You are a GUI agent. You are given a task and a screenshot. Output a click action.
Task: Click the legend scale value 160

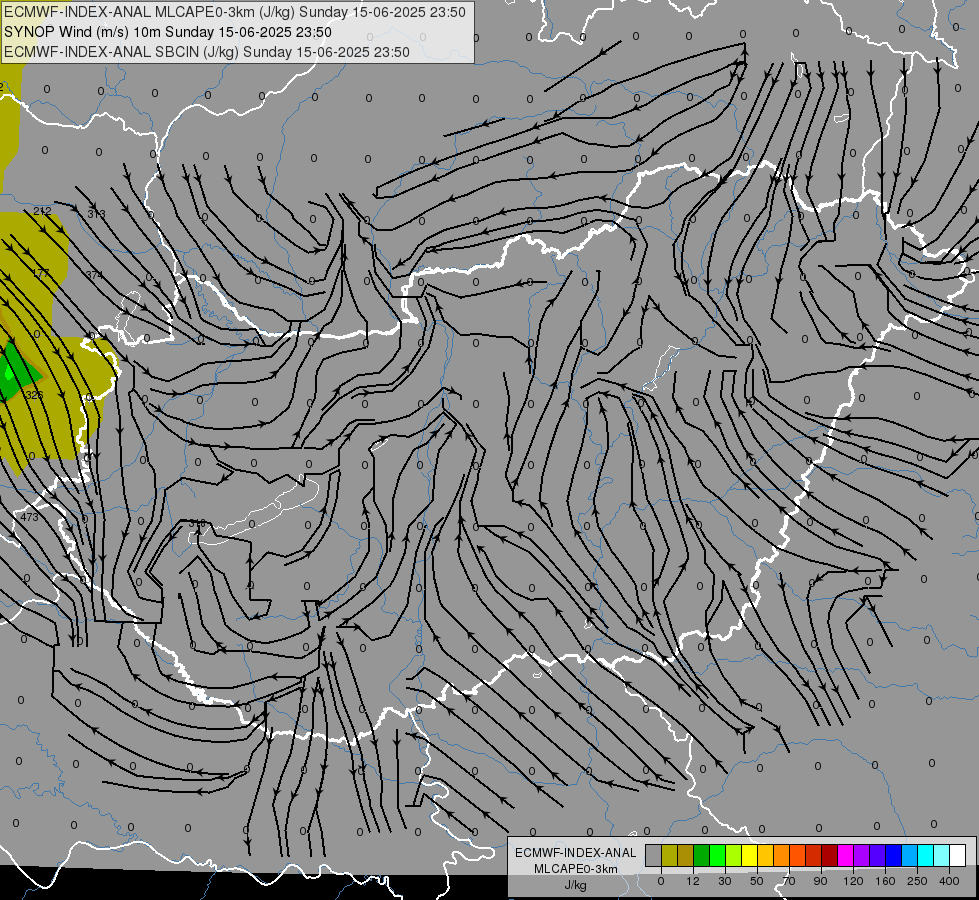[x=886, y=881]
